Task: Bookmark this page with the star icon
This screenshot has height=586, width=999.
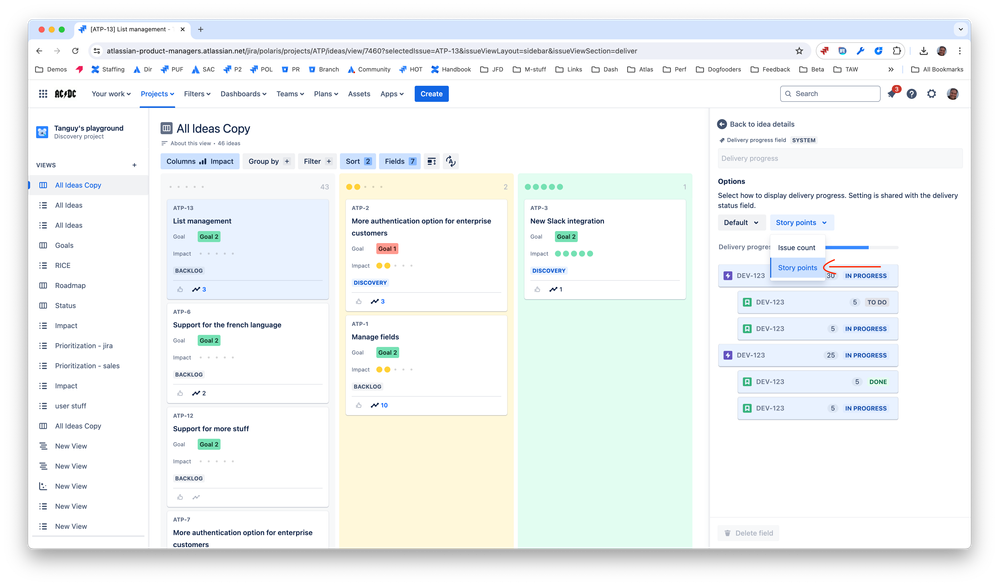Action: [799, 51]
